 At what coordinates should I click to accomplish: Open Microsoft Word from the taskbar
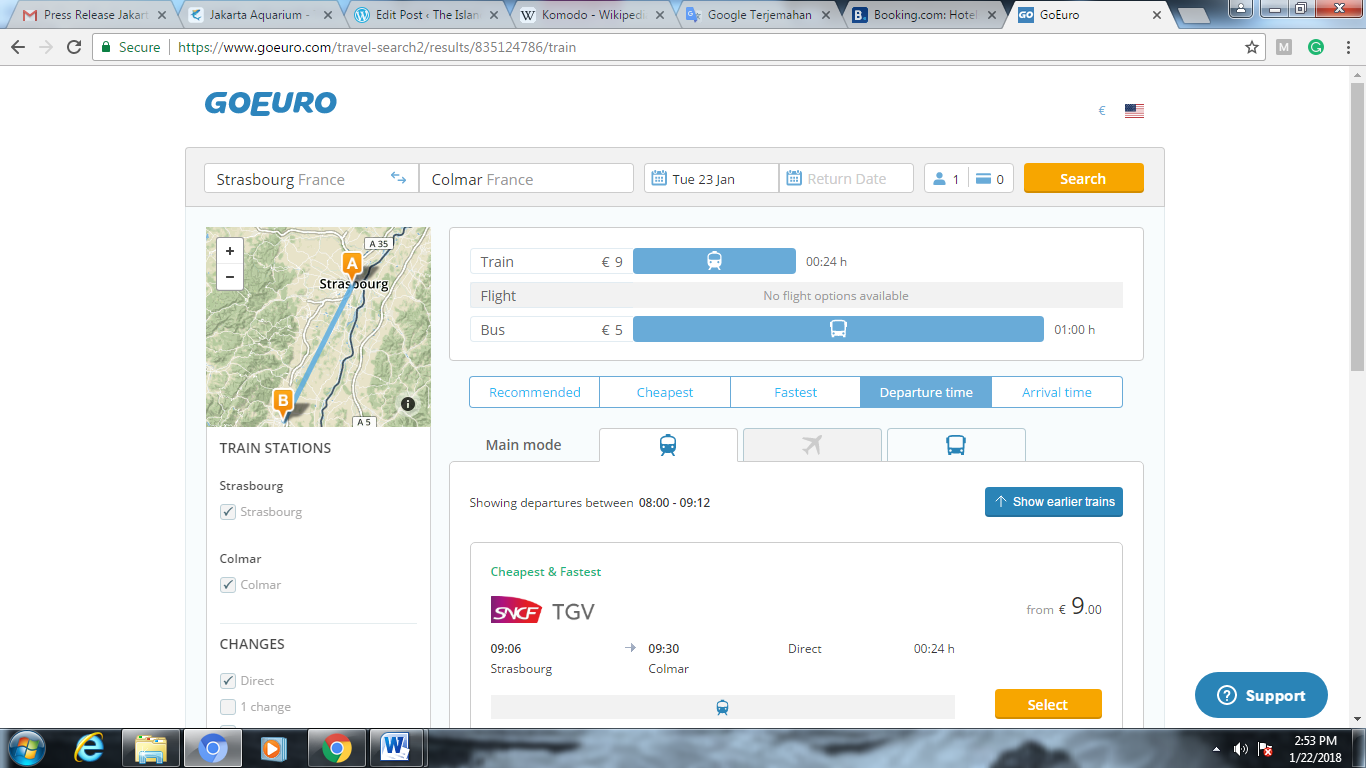[x=396, y=747]
